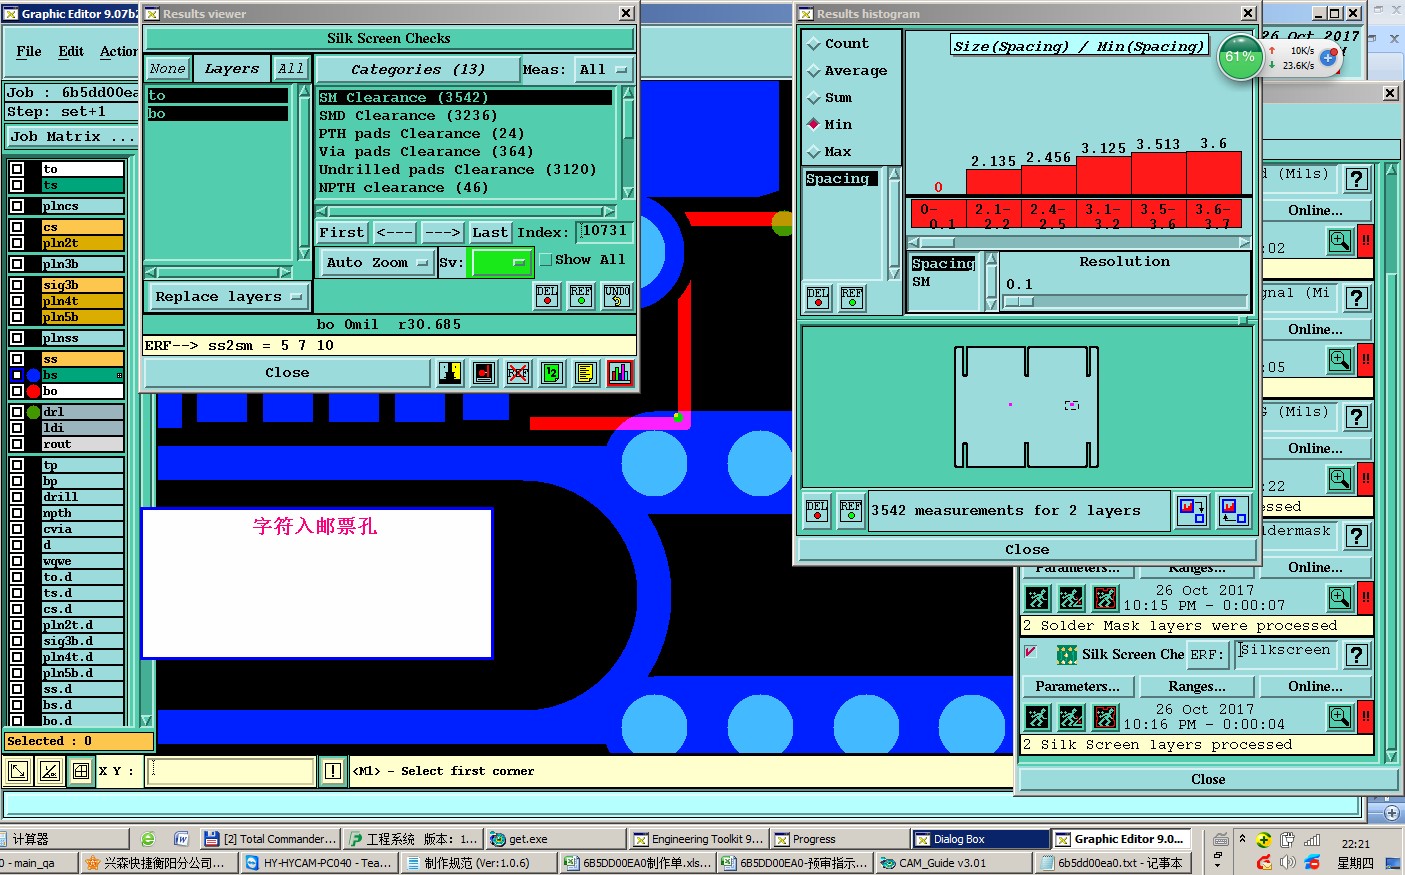
Task: Select Average radio option
Action: tap(814, 71)
